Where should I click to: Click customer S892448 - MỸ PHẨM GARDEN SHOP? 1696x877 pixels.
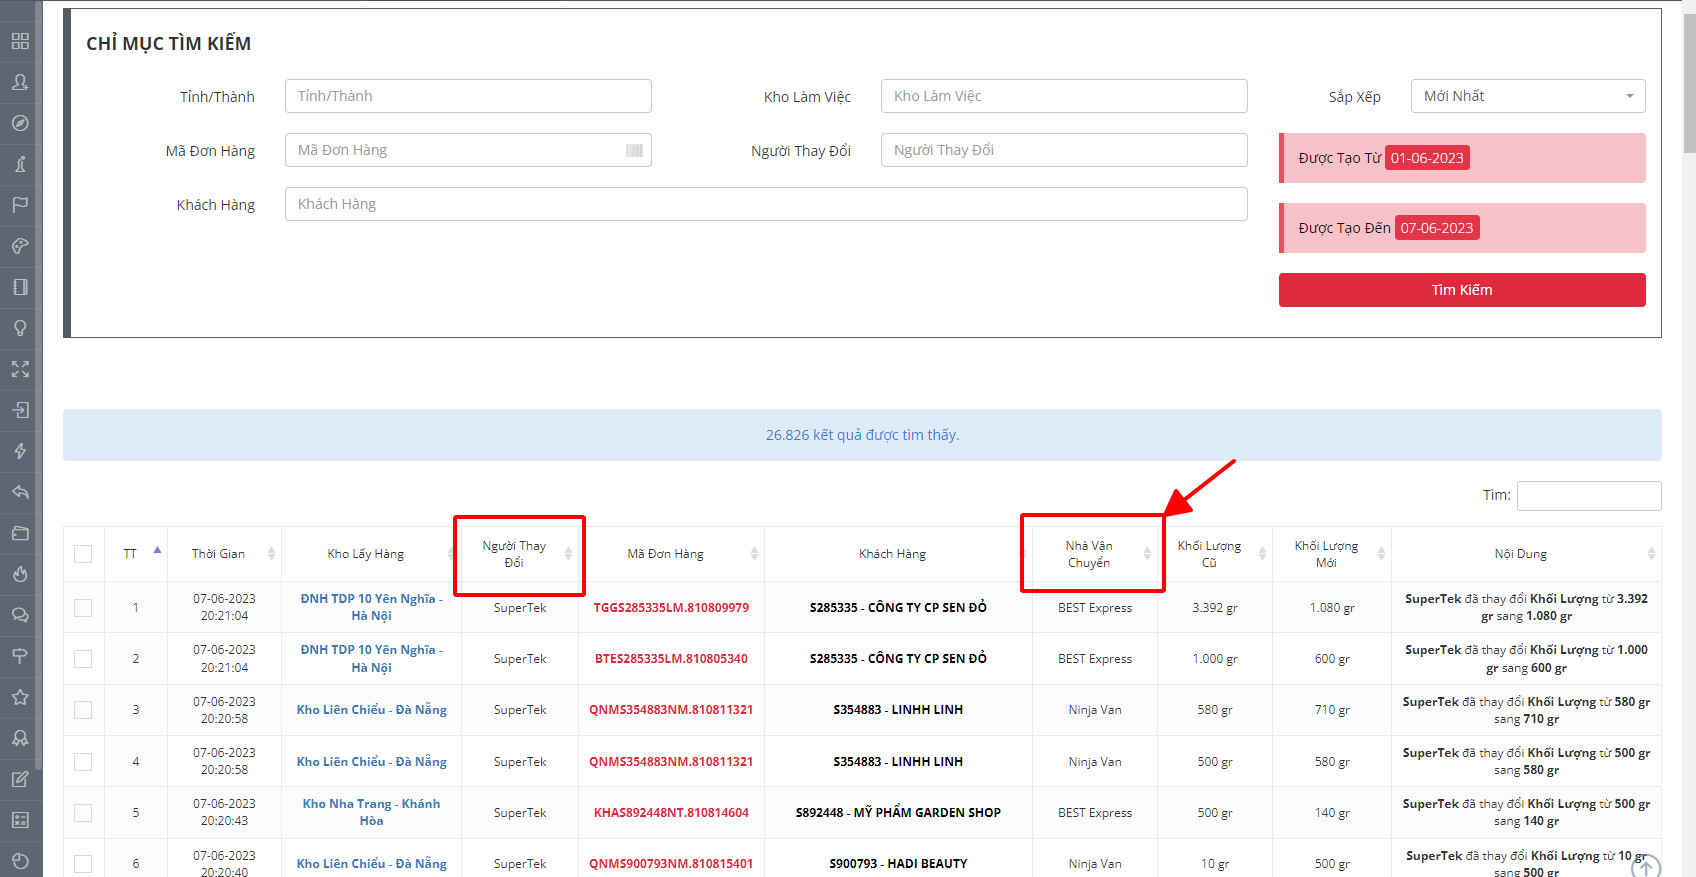[898, 813]
